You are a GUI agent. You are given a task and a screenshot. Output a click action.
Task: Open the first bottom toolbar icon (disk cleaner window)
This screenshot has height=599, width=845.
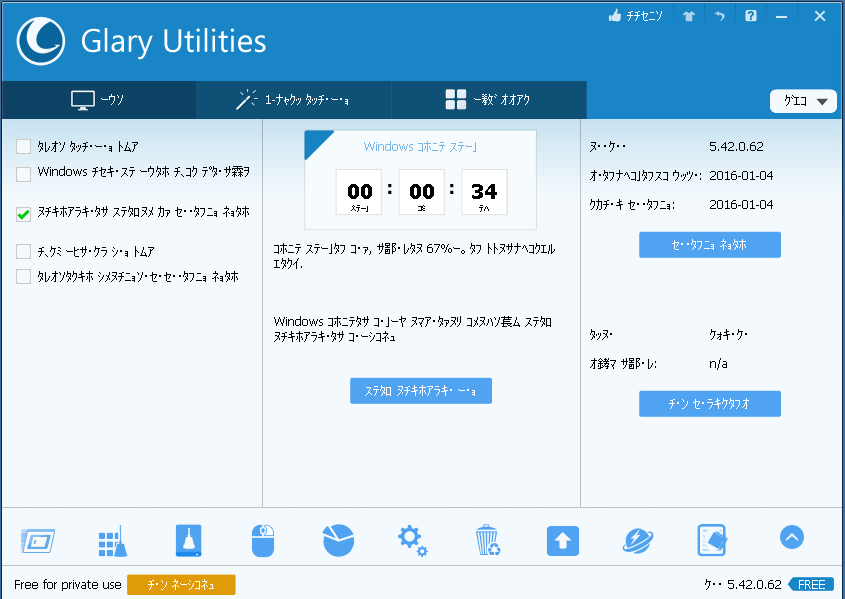38,540
